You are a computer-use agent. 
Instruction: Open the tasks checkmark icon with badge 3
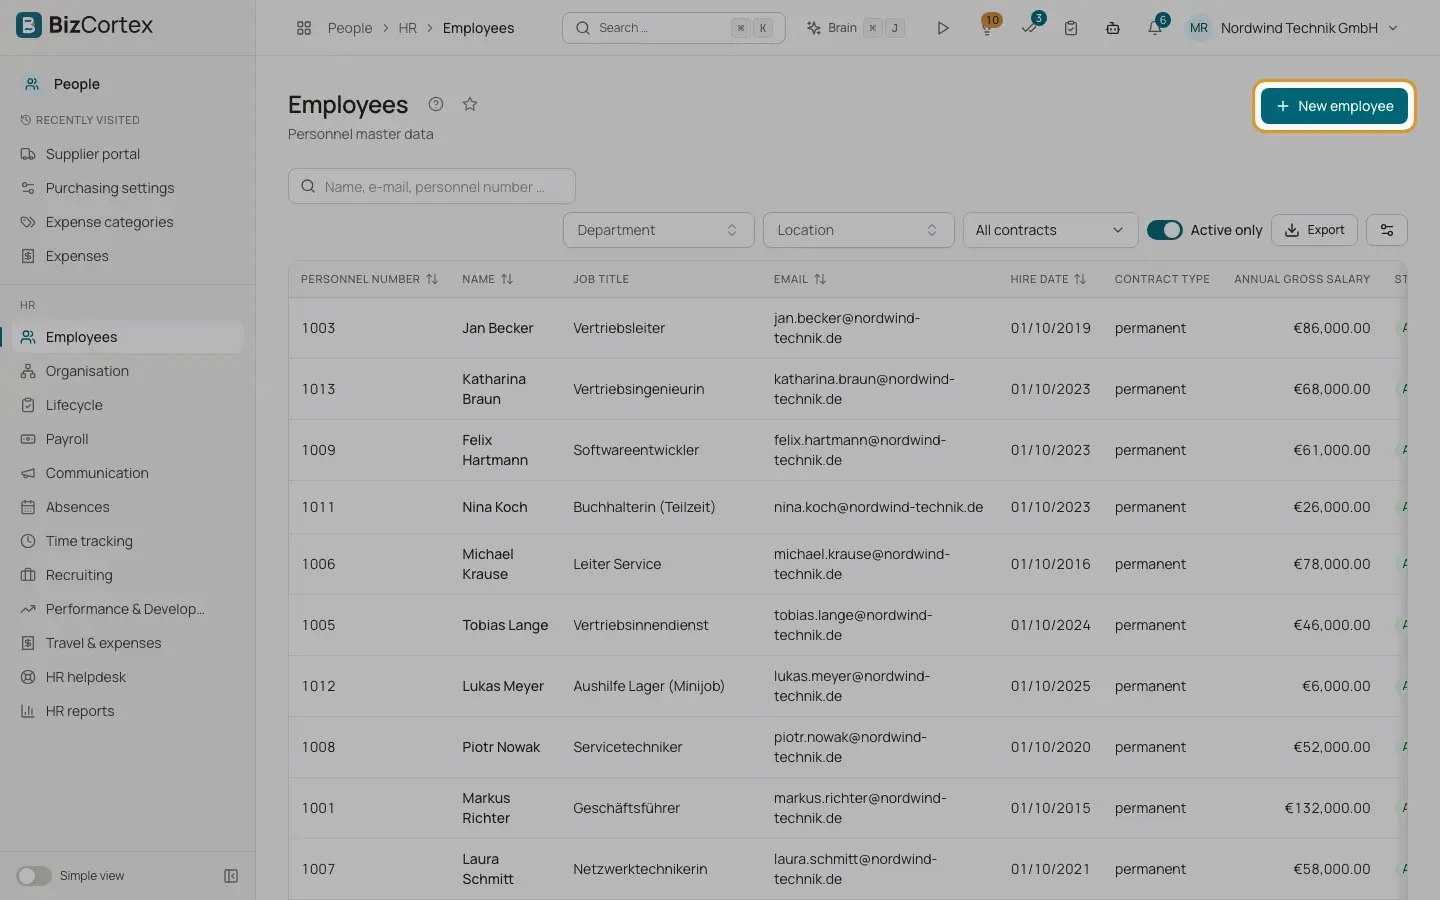tap(1030, 27)
